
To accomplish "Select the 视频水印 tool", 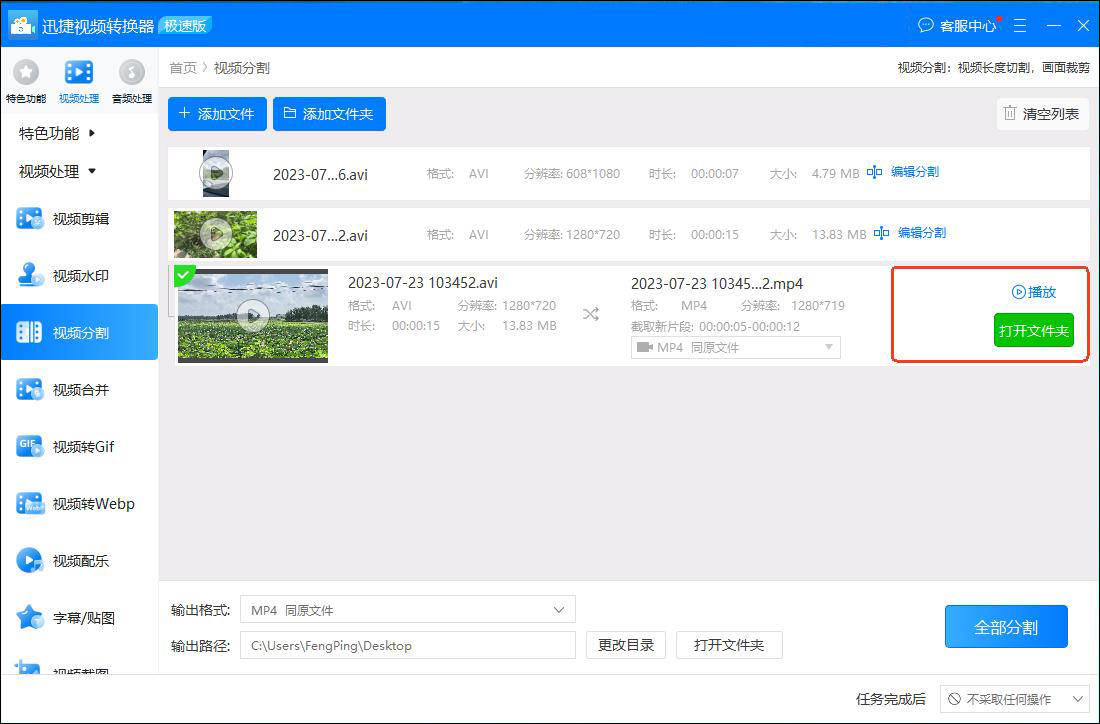I will (x=80, y=275).
